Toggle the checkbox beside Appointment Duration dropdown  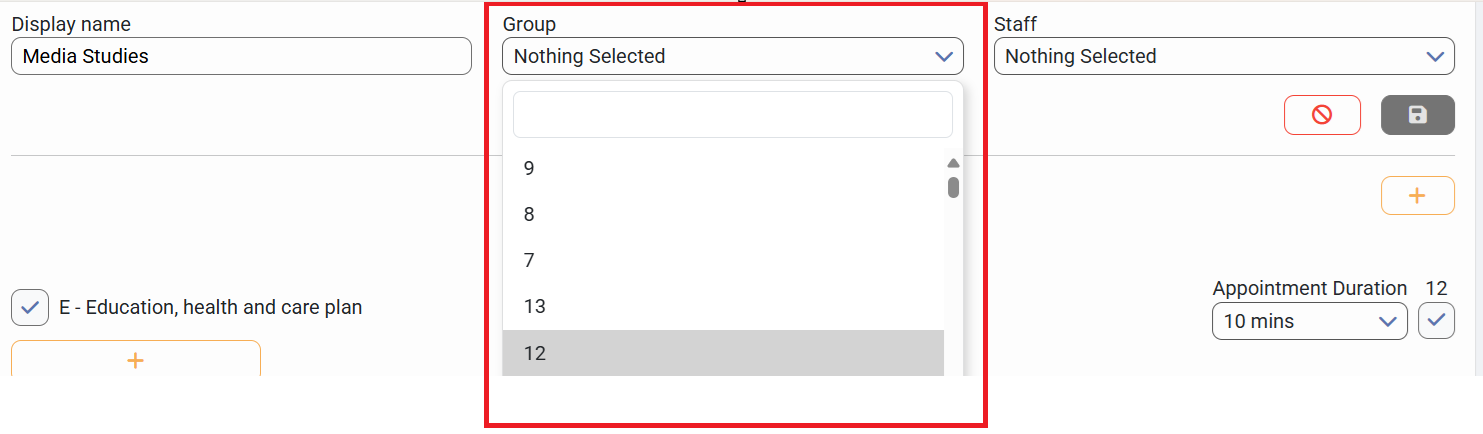[1436, 321]
